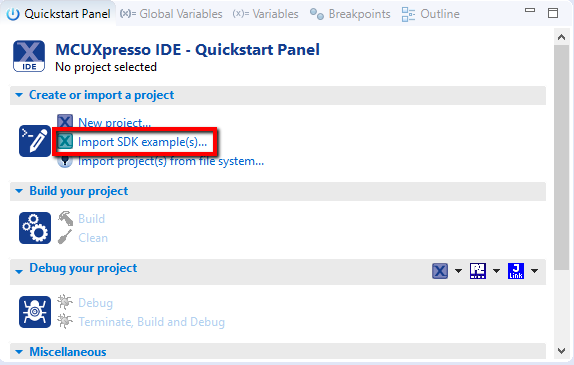
Task: Click the debug bug target icon
Action: coord(35,312)
